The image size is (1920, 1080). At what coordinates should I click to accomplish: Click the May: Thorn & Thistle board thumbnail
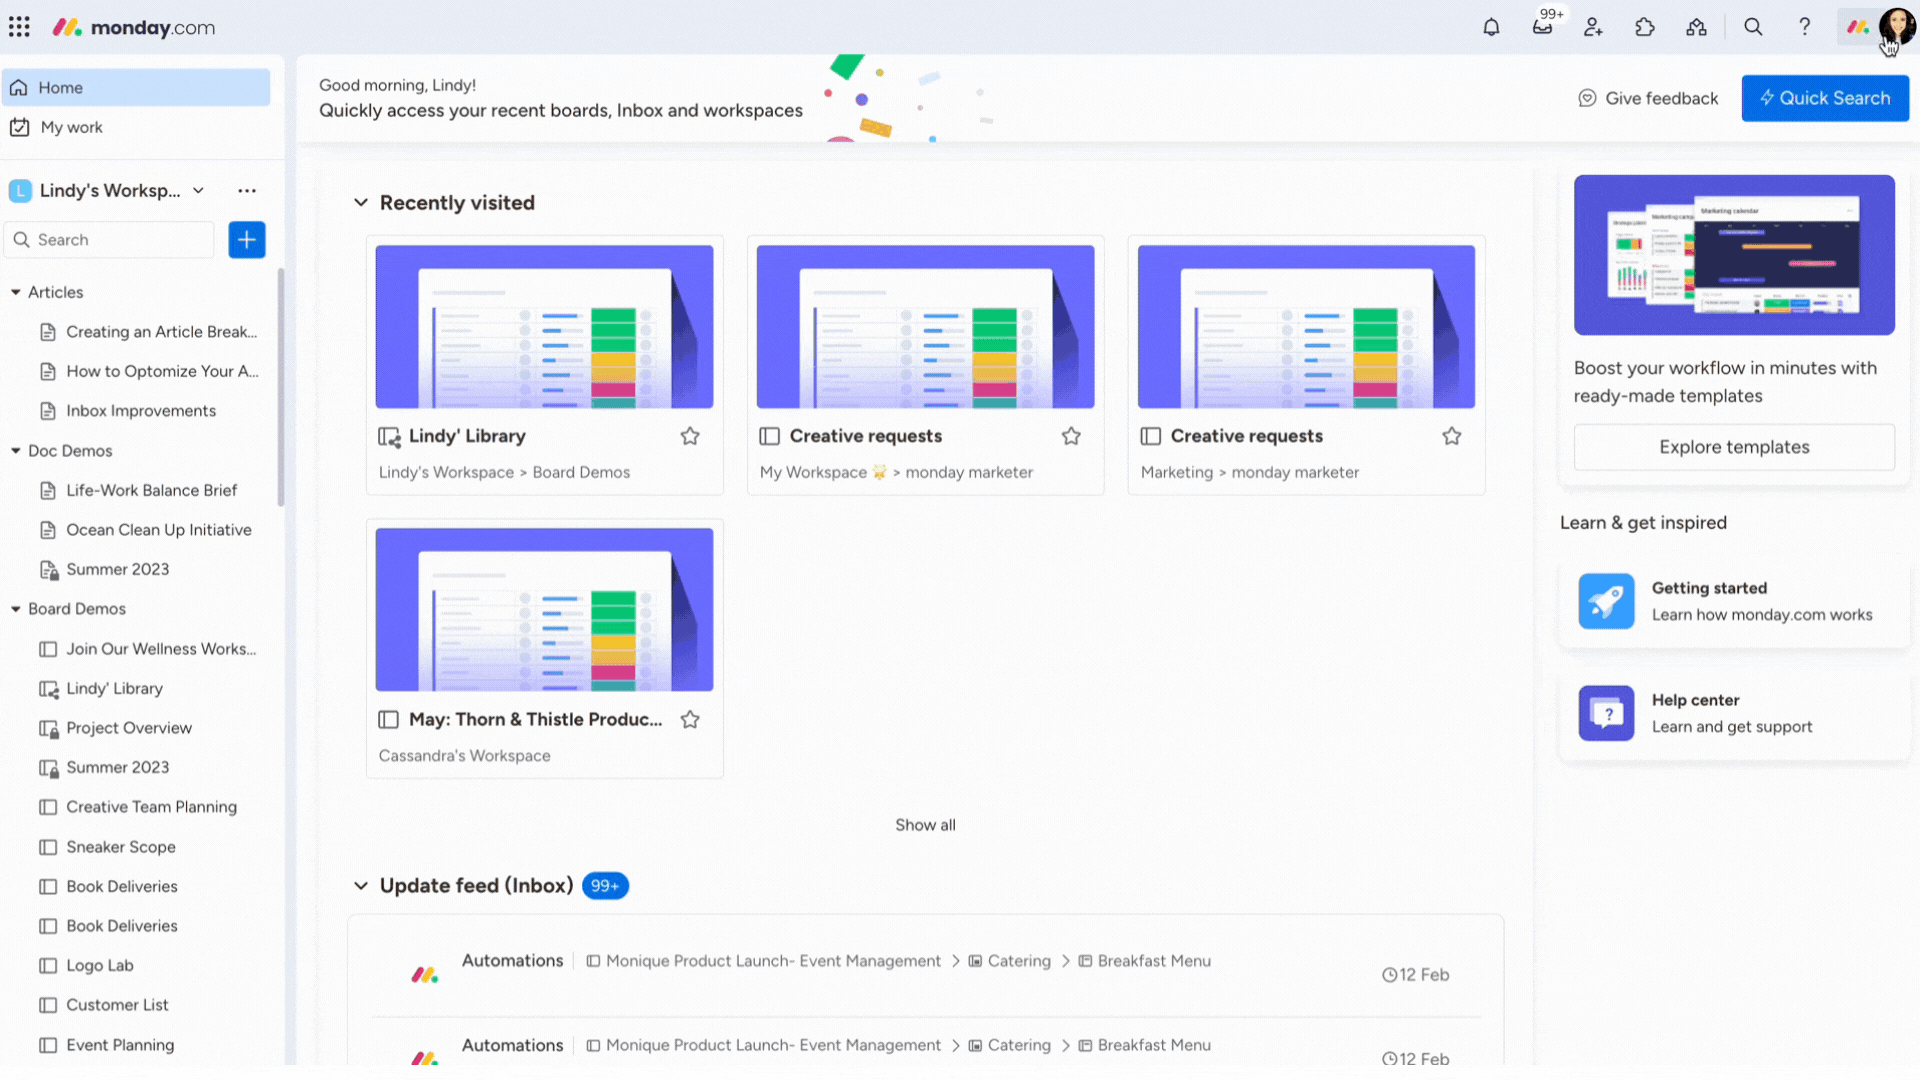coord(545,609)
